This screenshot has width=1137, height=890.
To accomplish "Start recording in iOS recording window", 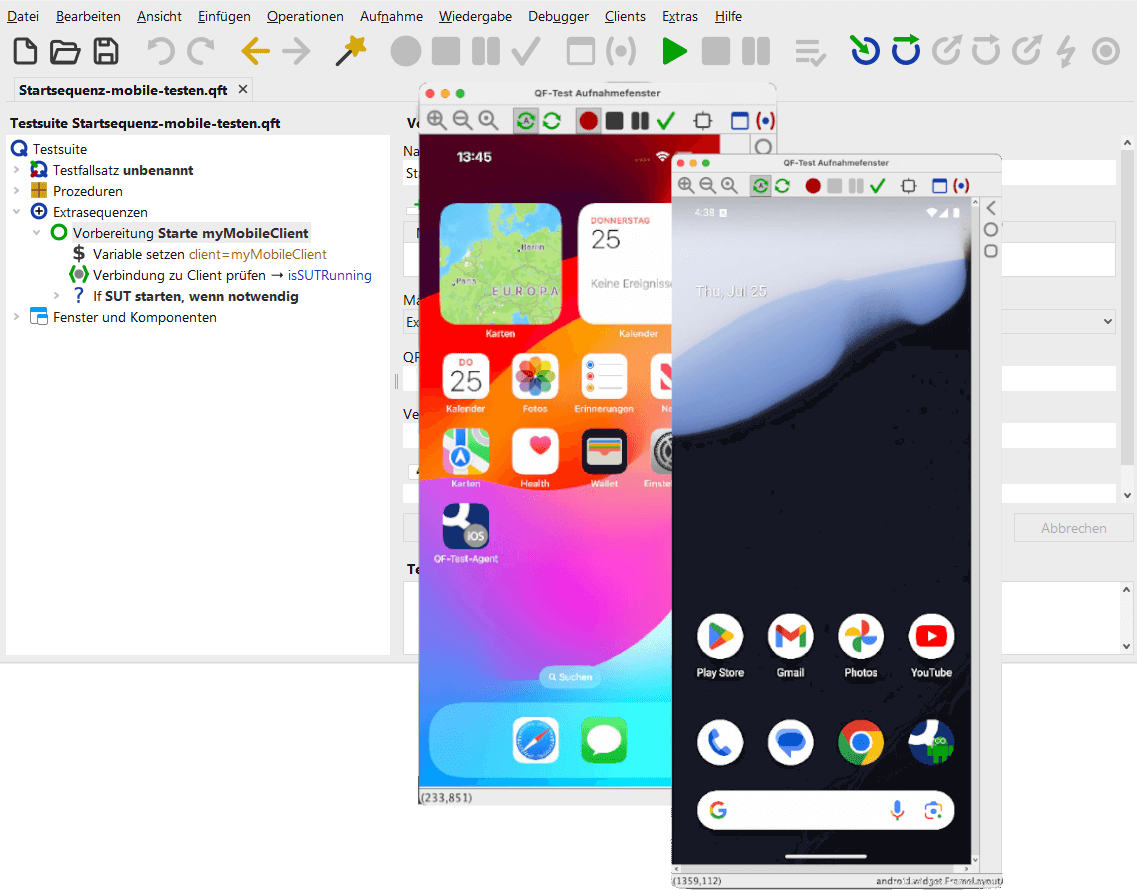I will click(x=588, y=121).
